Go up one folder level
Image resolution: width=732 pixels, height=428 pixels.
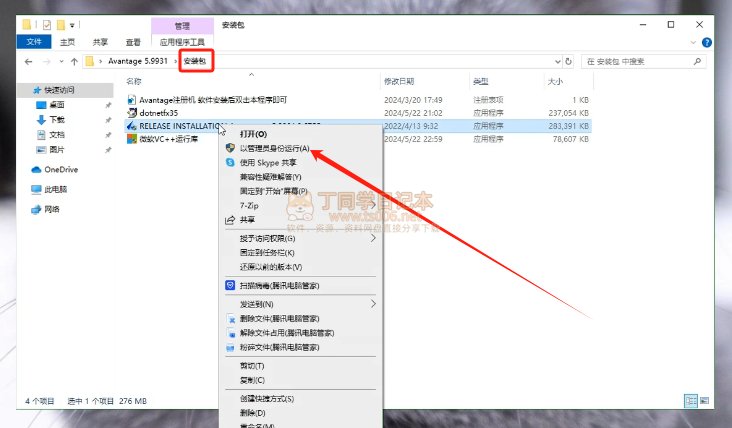point(74,62)
